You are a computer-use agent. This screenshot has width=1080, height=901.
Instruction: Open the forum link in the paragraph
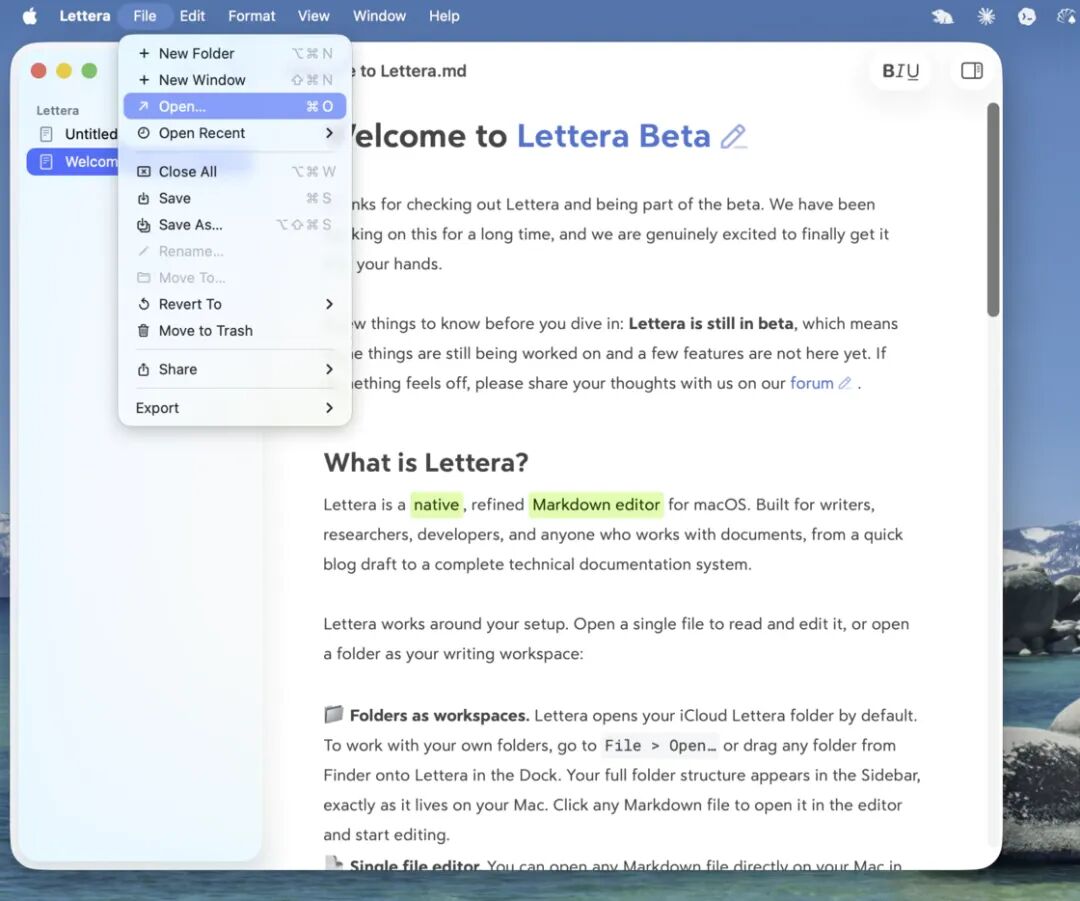coord(811,383)
